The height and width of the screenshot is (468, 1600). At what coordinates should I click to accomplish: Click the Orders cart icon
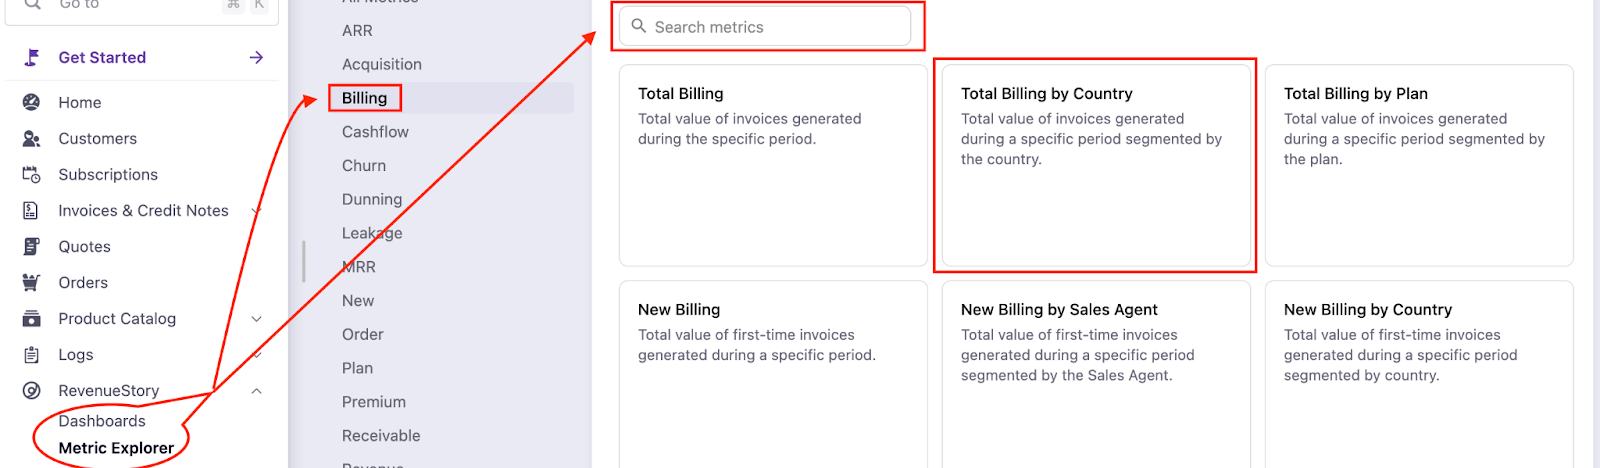pos(31,282)
